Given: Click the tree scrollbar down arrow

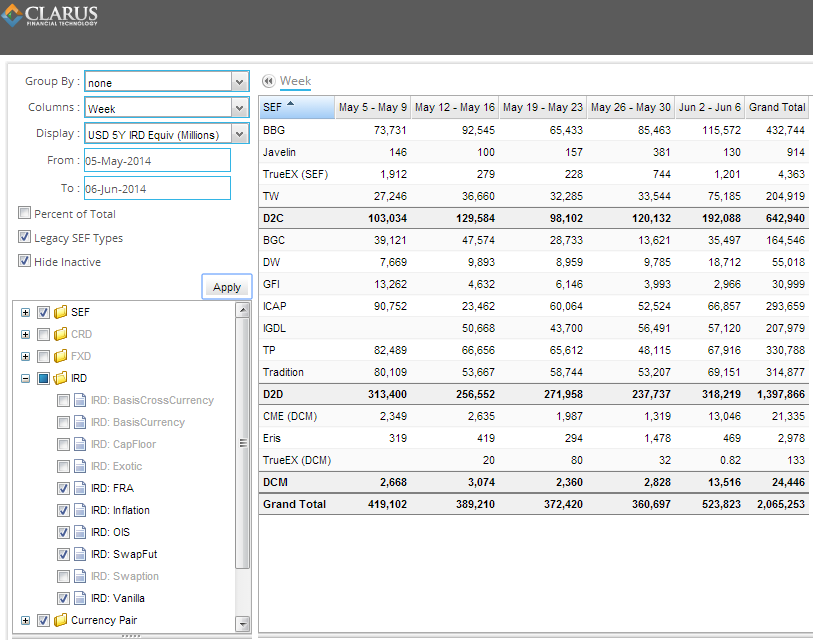Looking at the screenshot, I should coord(243,624).
